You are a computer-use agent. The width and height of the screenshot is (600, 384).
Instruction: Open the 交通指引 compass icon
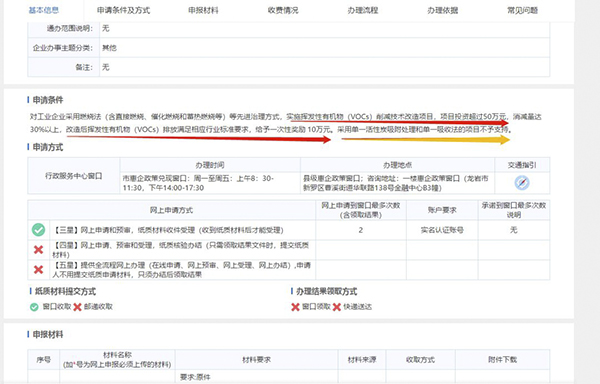(x=522, y=183)
